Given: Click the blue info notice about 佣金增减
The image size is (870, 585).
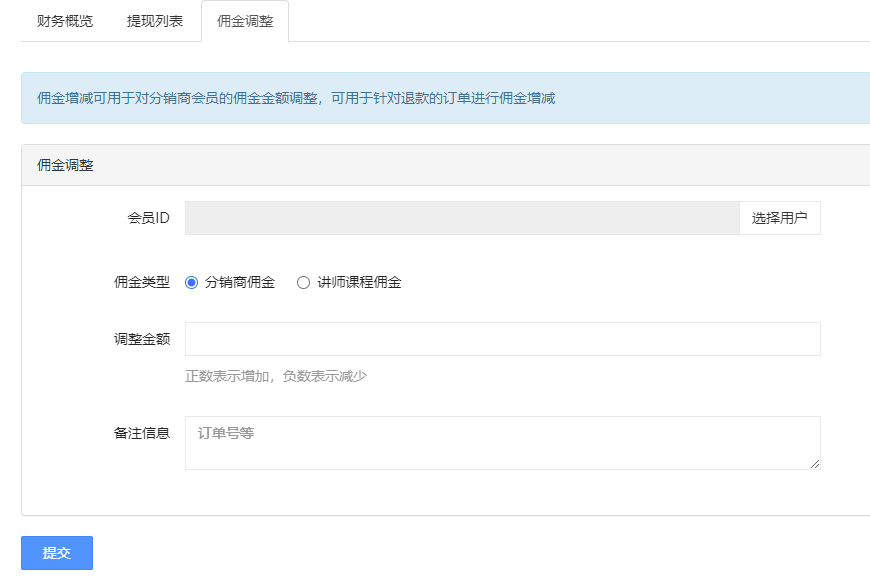Looking at the screenshot, I should (x=446, y=98).
